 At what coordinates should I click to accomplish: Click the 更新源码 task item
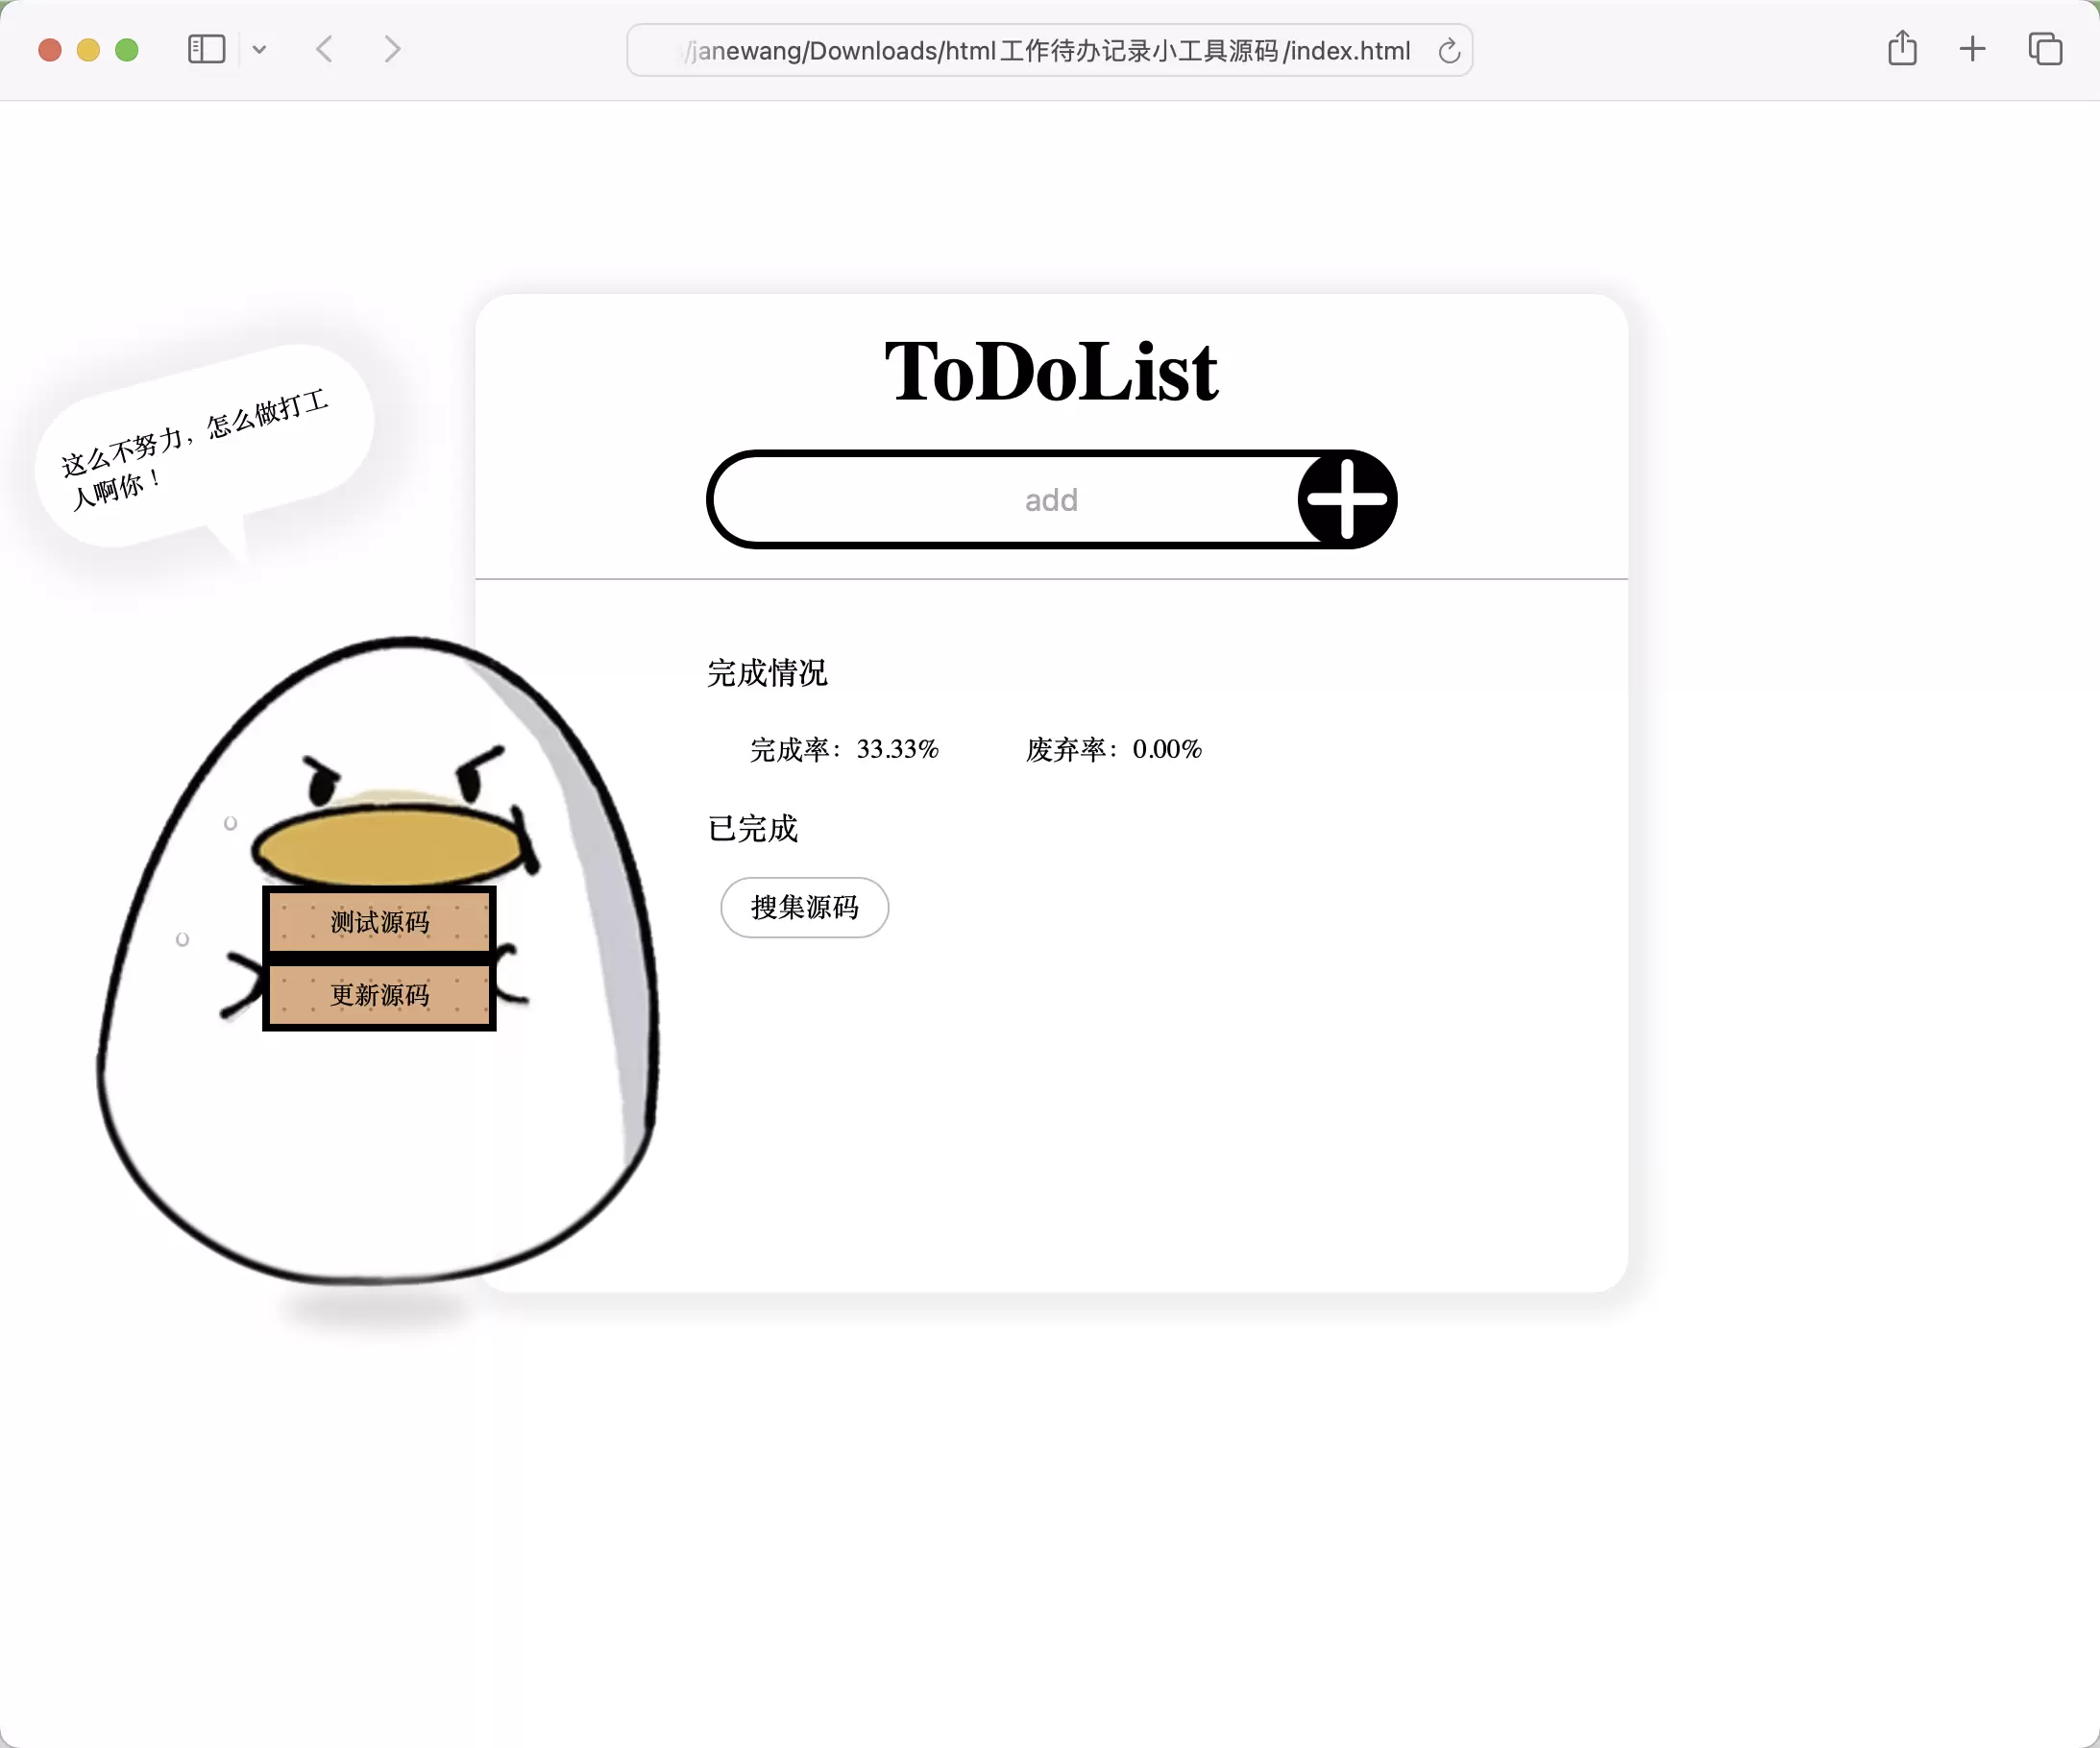380,994
